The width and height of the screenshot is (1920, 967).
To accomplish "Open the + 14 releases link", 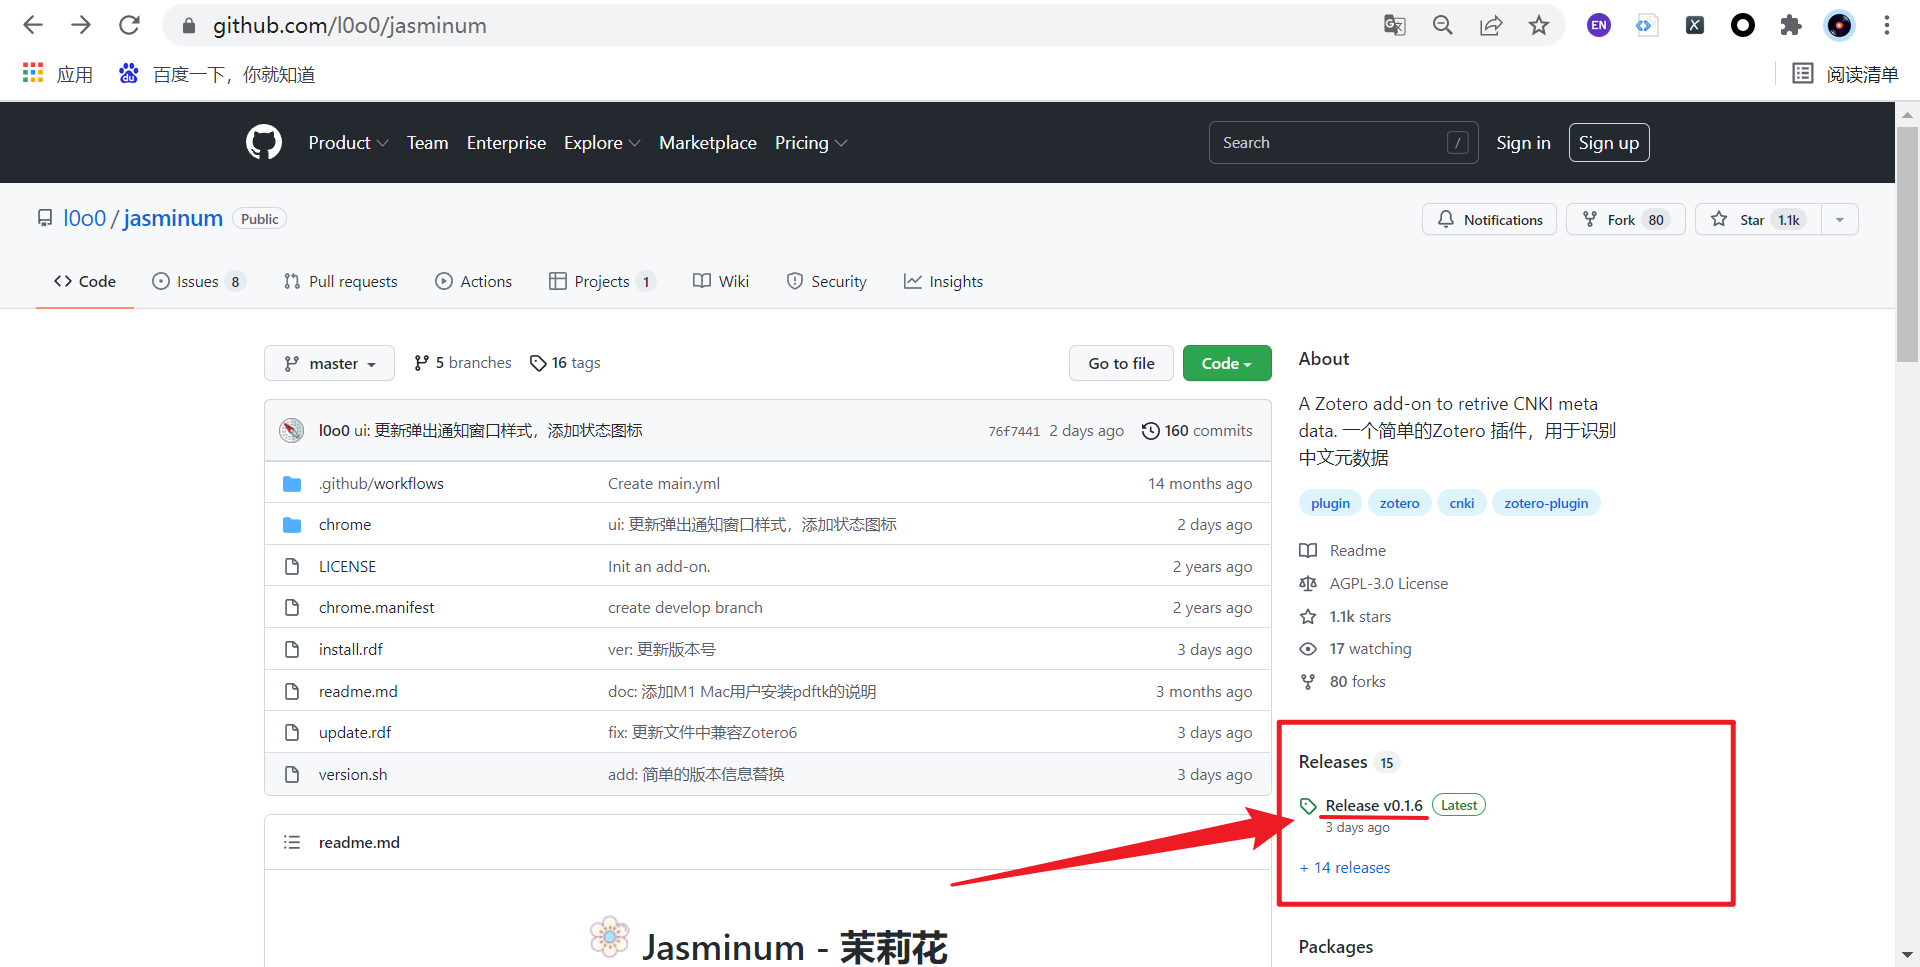I will point(1345,867).
